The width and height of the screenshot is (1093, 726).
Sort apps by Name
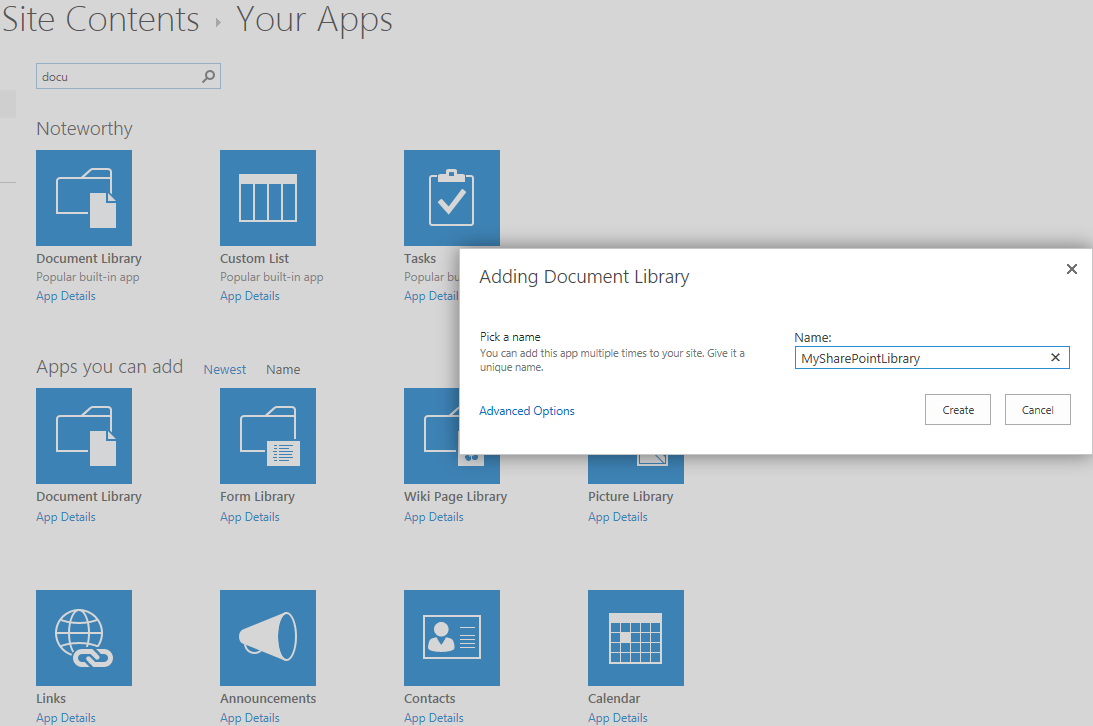(283, 369)
